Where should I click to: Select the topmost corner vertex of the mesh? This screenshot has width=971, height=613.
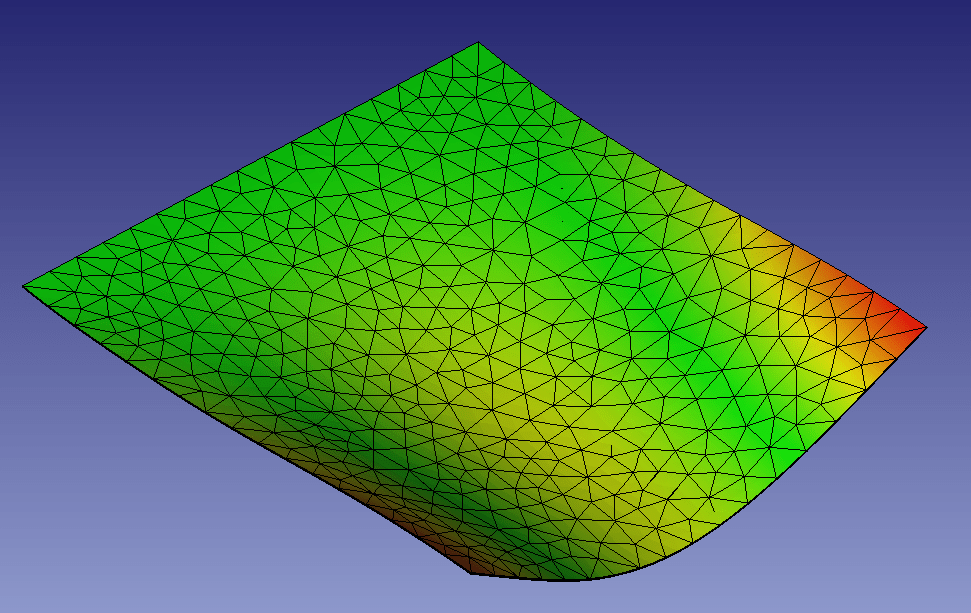(x=478, y=44)
